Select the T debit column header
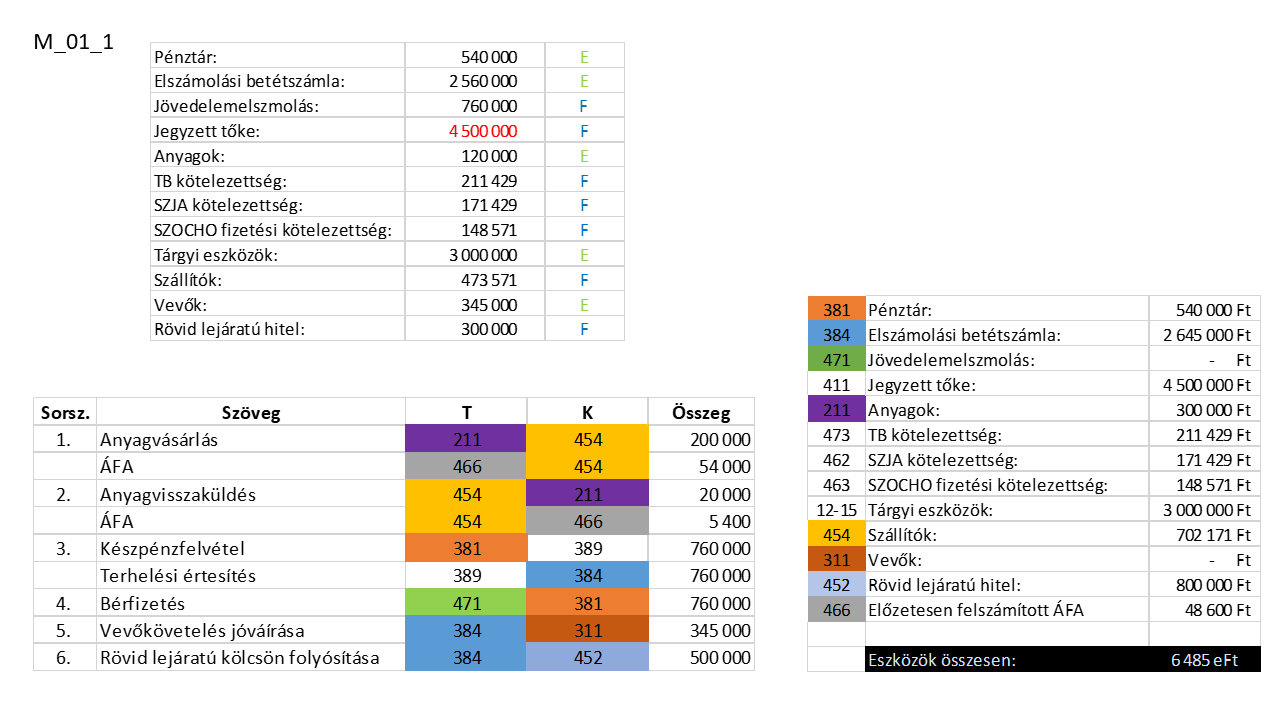 pos(466,412)
